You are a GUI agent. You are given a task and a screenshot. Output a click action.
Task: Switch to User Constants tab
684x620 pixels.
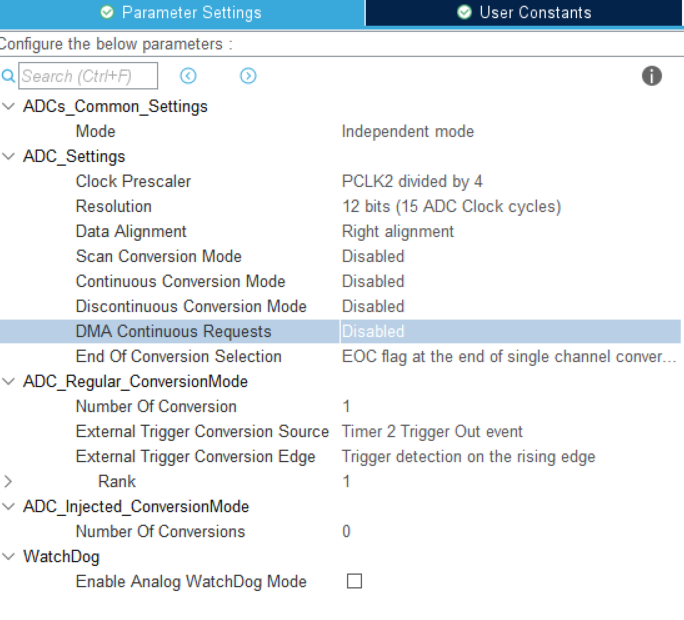523,13
